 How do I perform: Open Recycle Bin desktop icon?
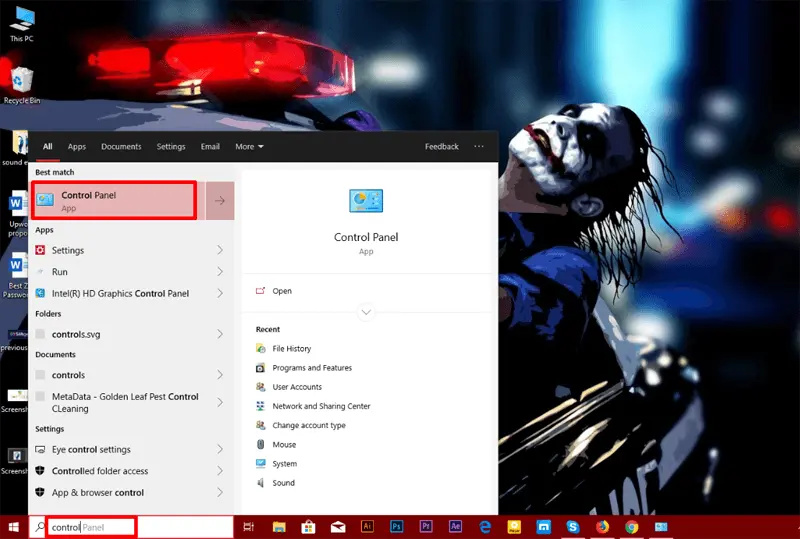(21, 82)
